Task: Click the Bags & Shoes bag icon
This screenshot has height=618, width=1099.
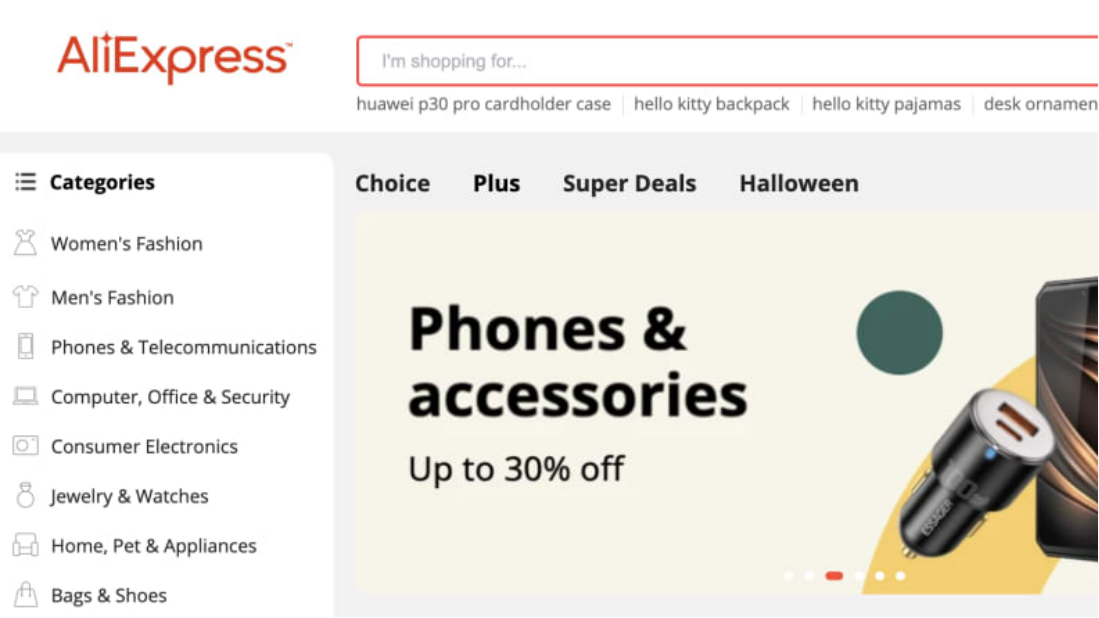Action: (25, 595)
